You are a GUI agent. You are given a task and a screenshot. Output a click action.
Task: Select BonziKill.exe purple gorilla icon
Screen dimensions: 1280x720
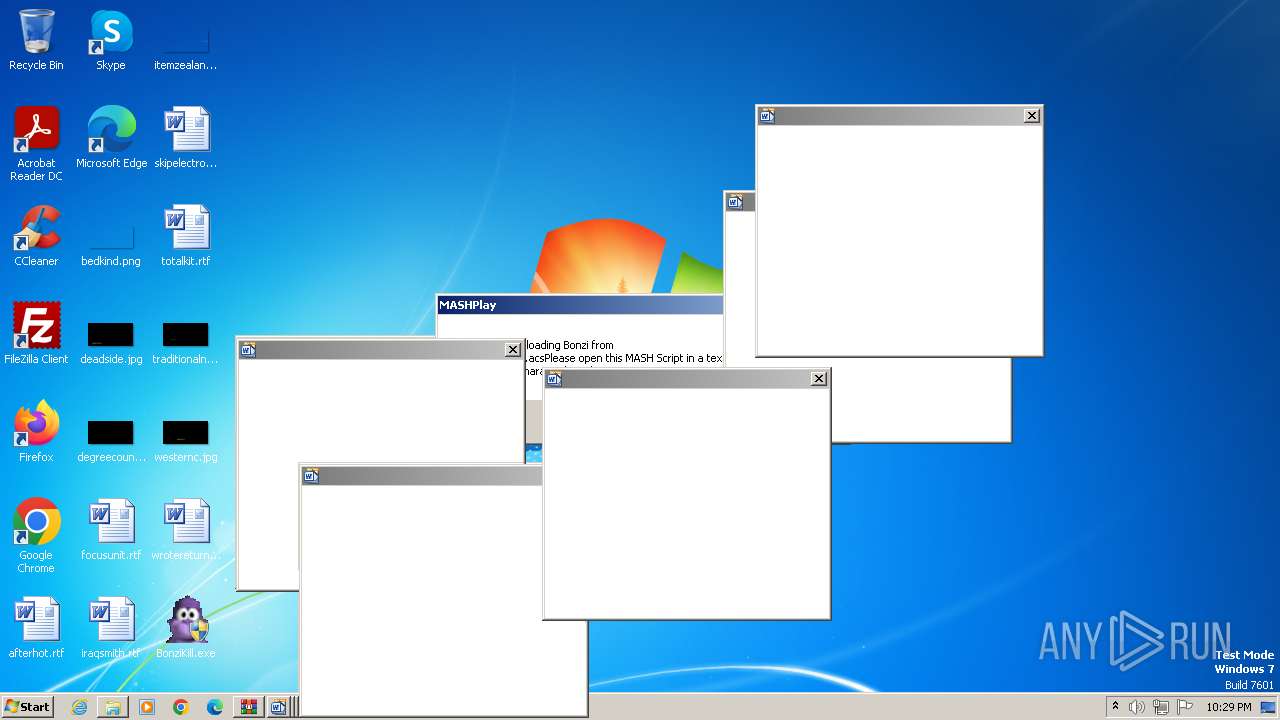pos(186,628)
